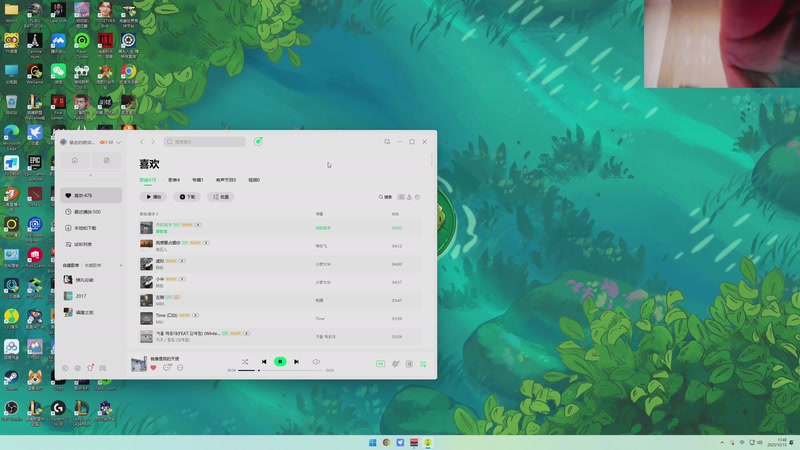This screenshot has width=800, height=450.
Task: Show the lyrics panel icon
Action: [409, 364]
